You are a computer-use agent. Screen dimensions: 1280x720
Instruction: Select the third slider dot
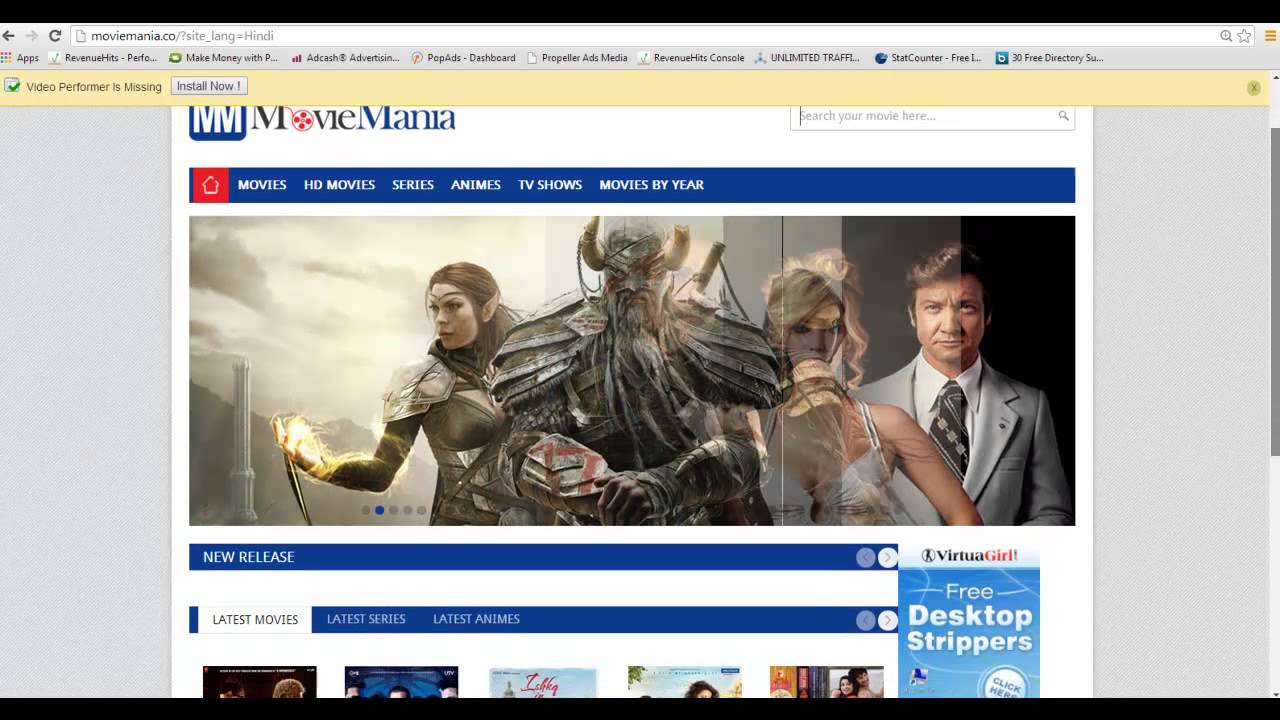(x=394, y=510)
